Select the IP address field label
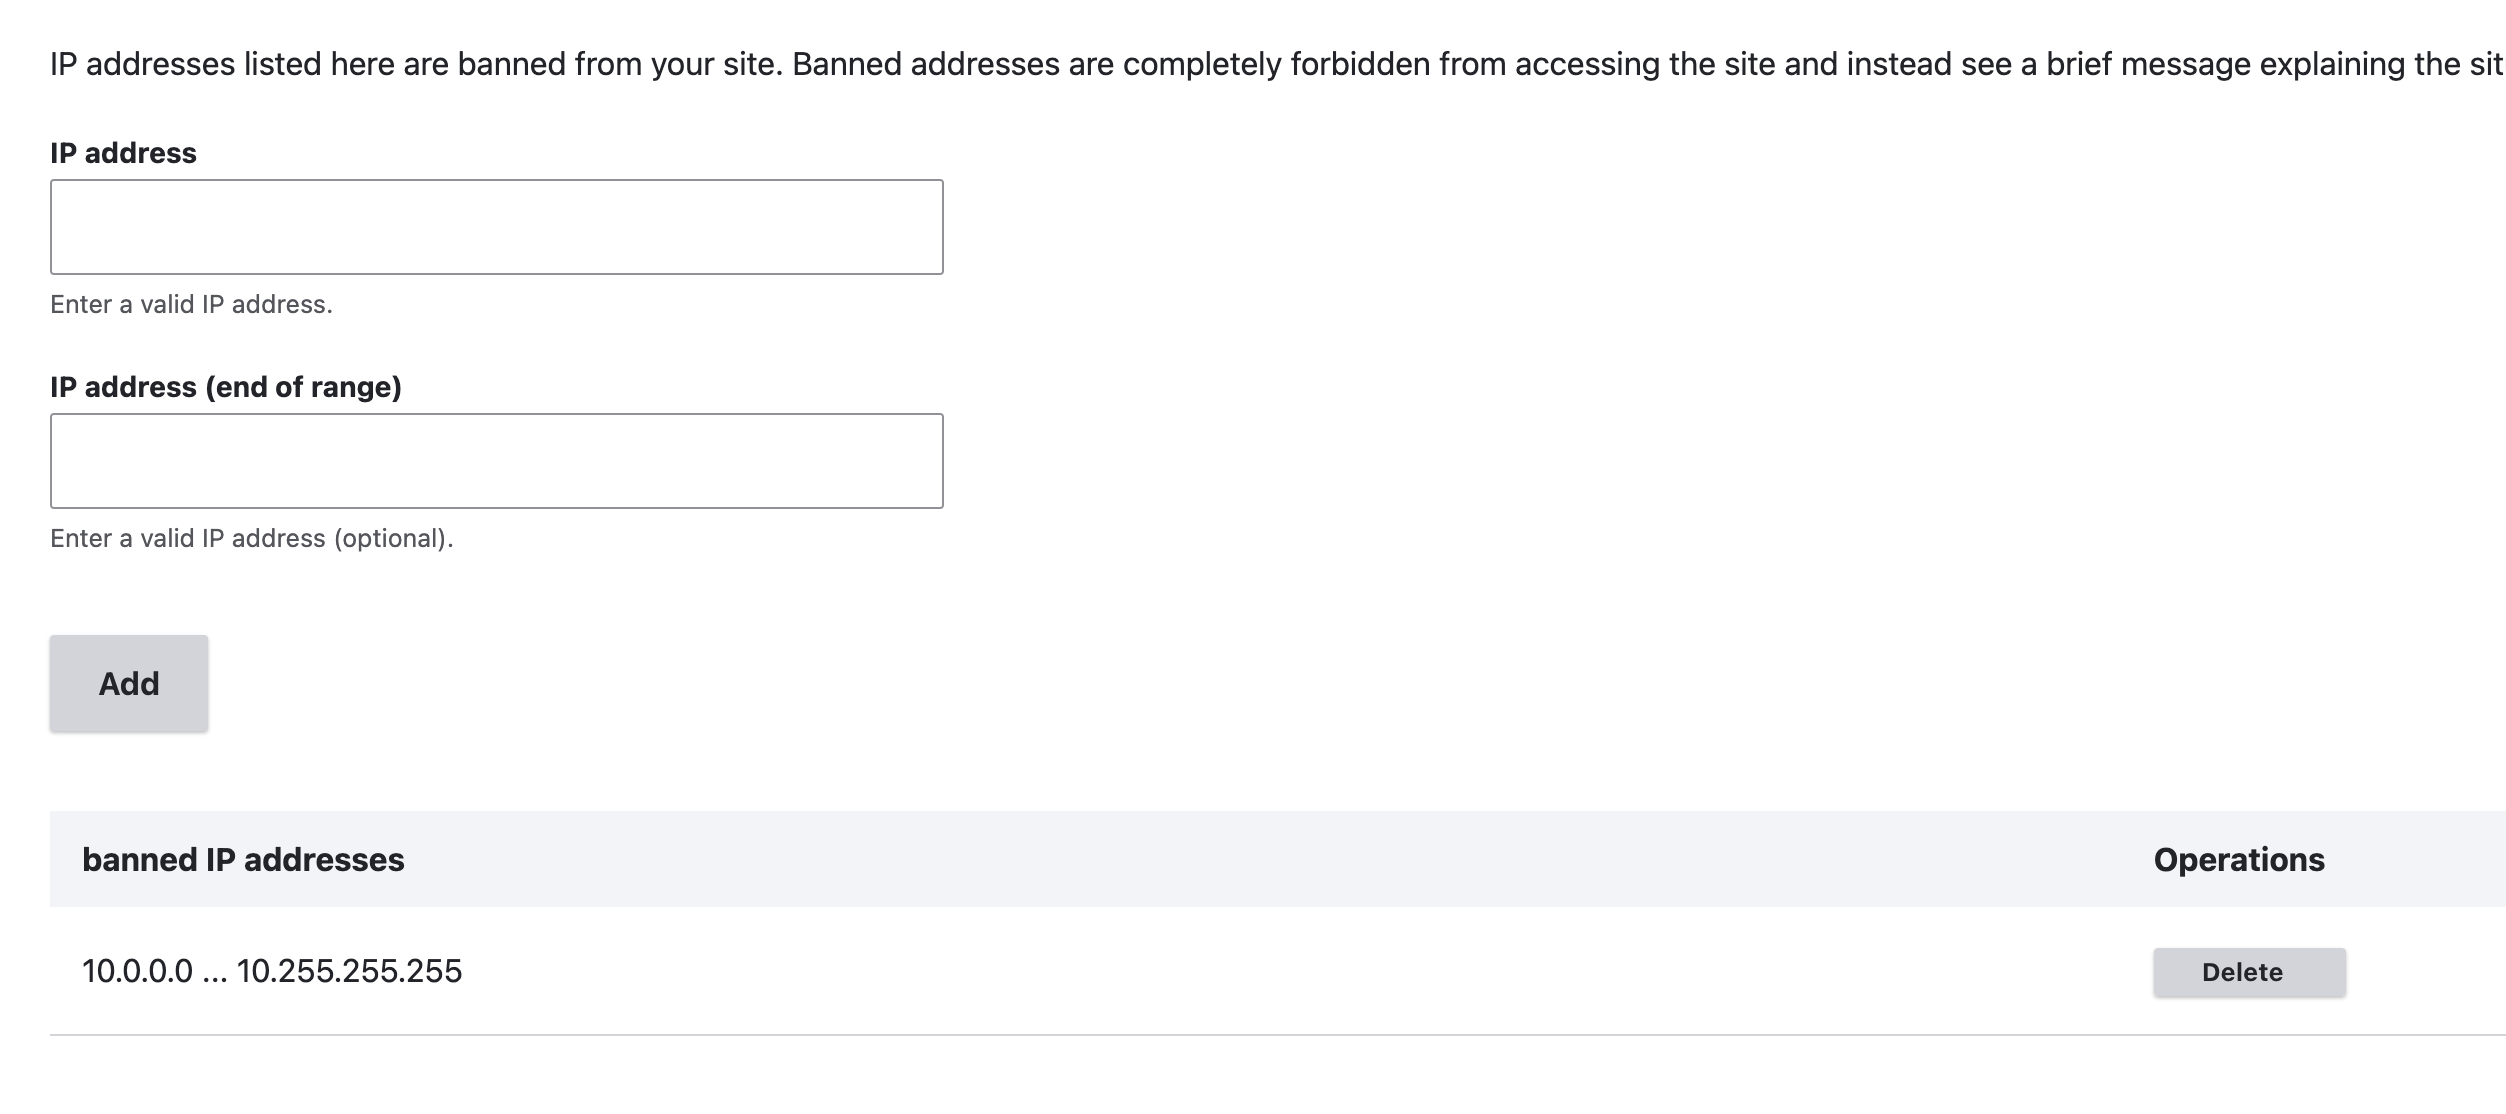This screenshot has height=1114, width=2506. [122, 152]
